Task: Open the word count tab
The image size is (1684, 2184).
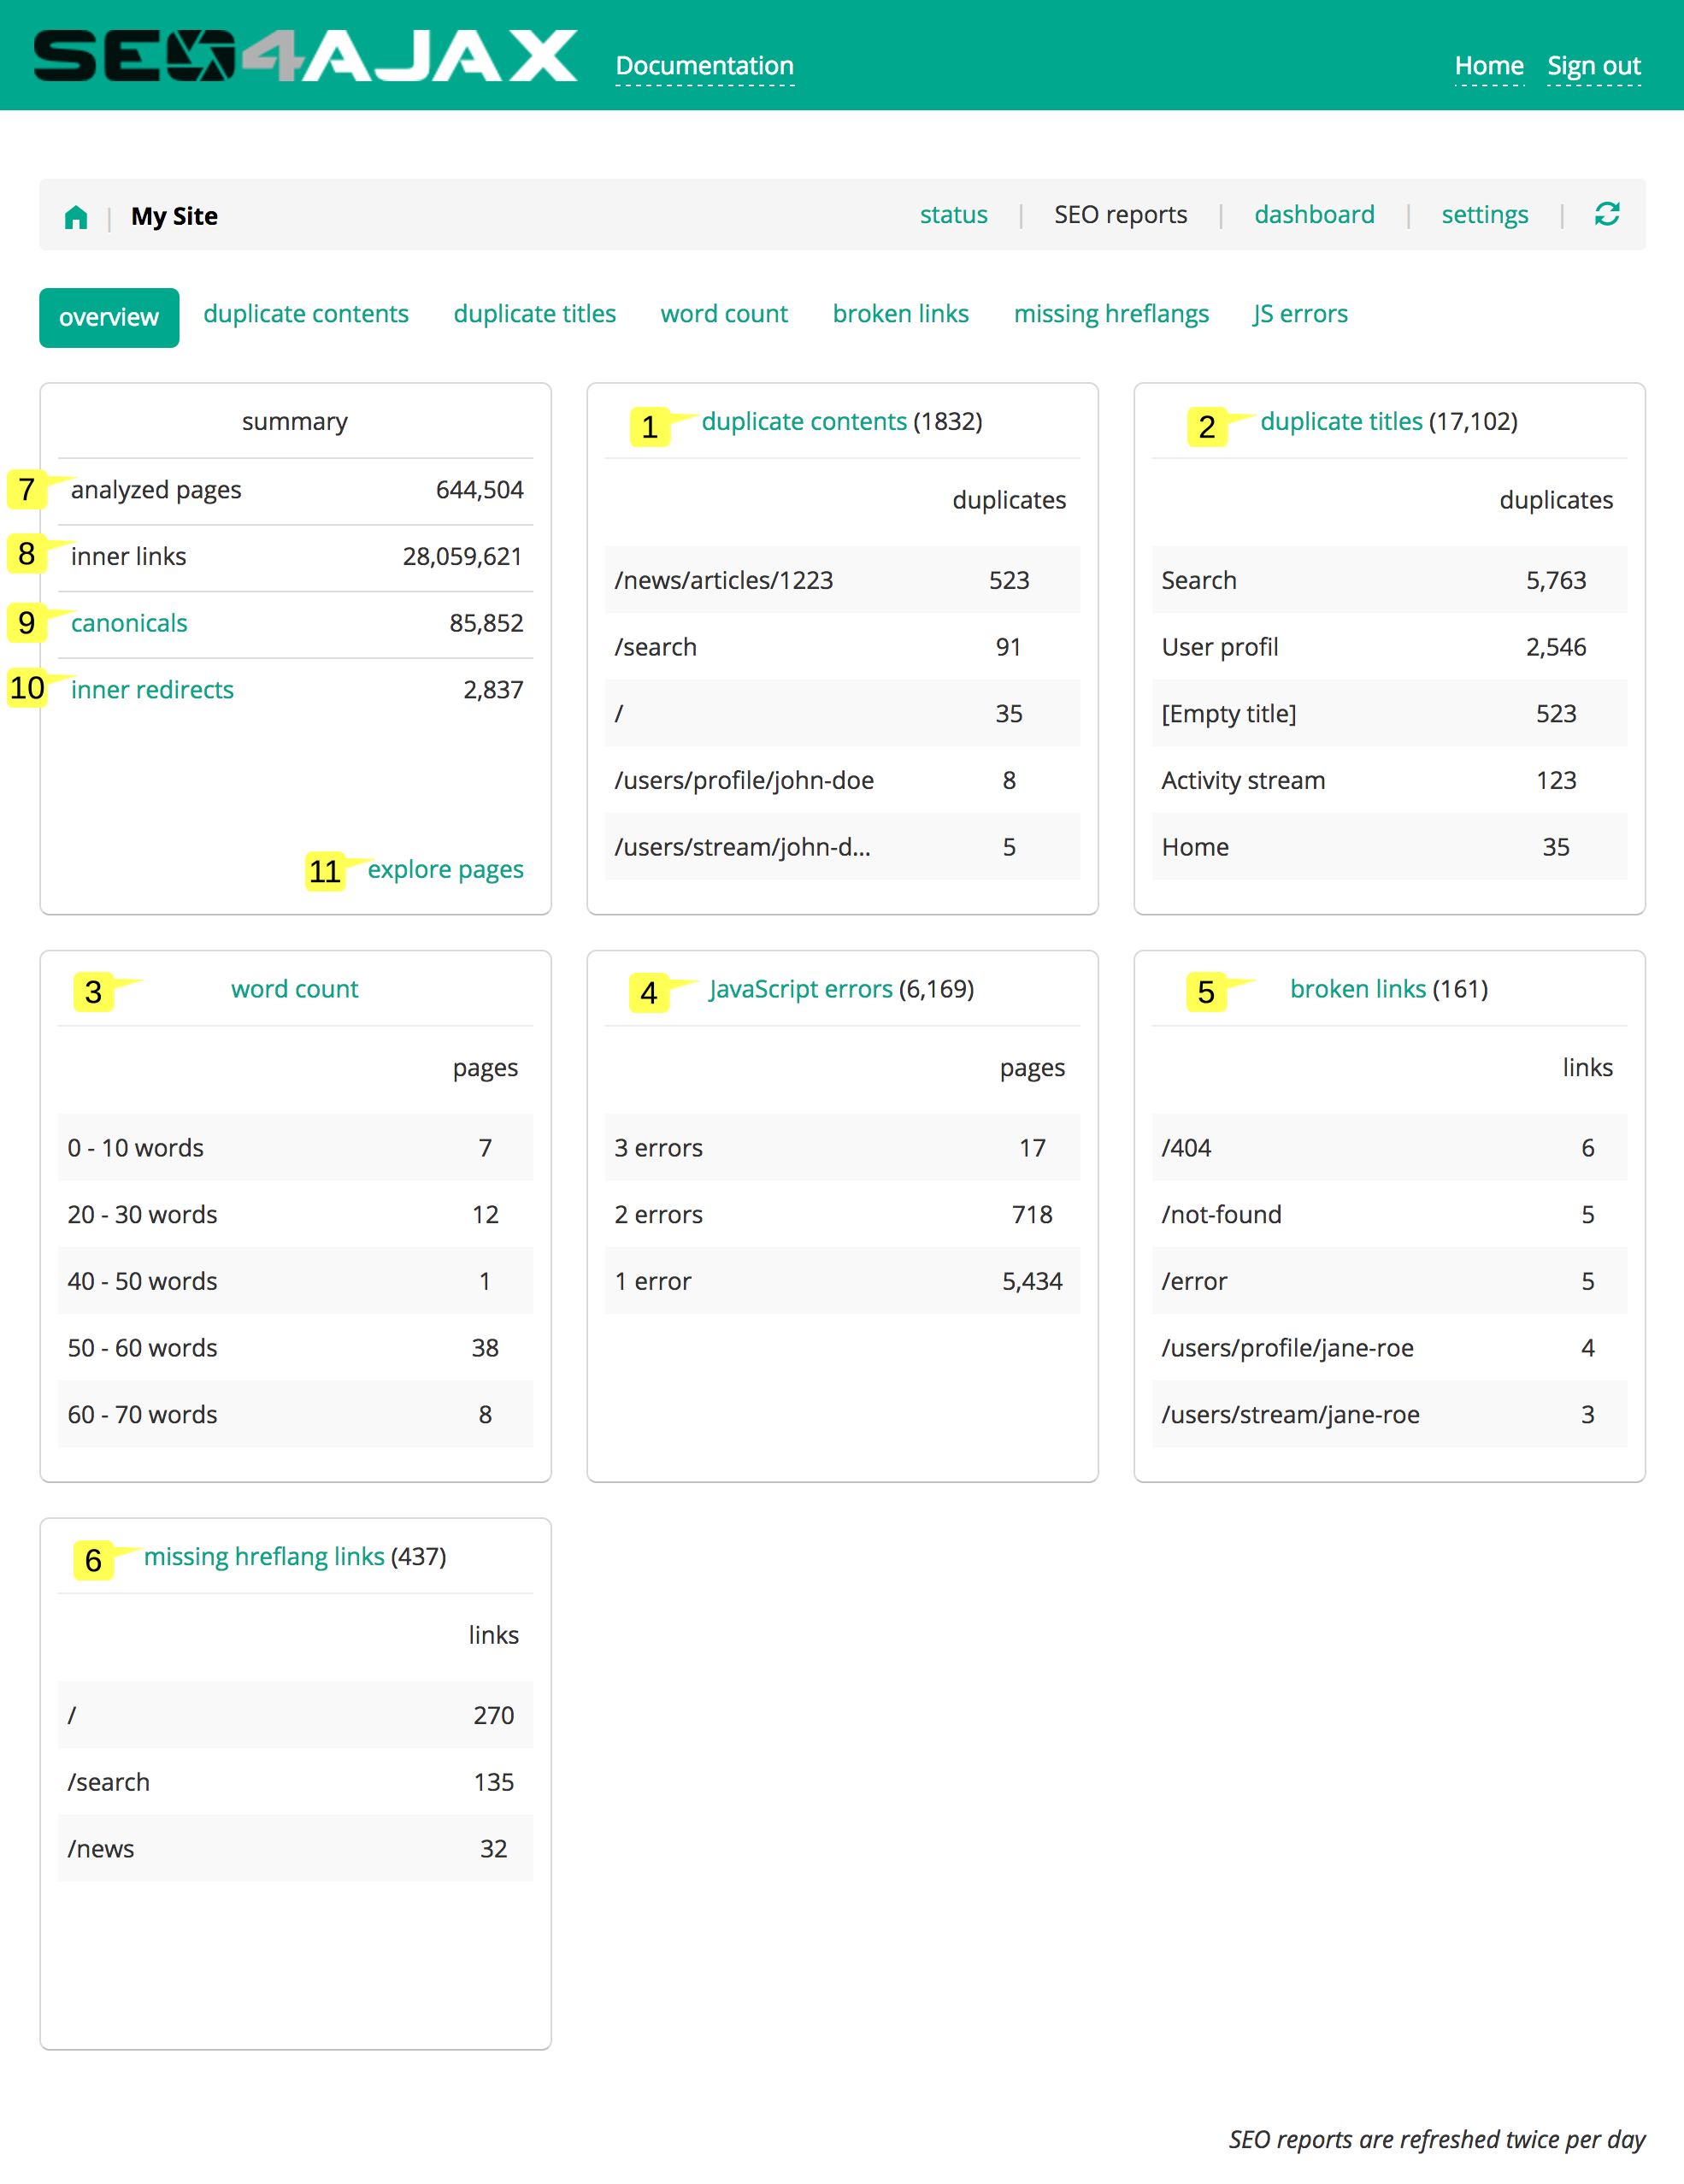Action: tap(723, 313)
